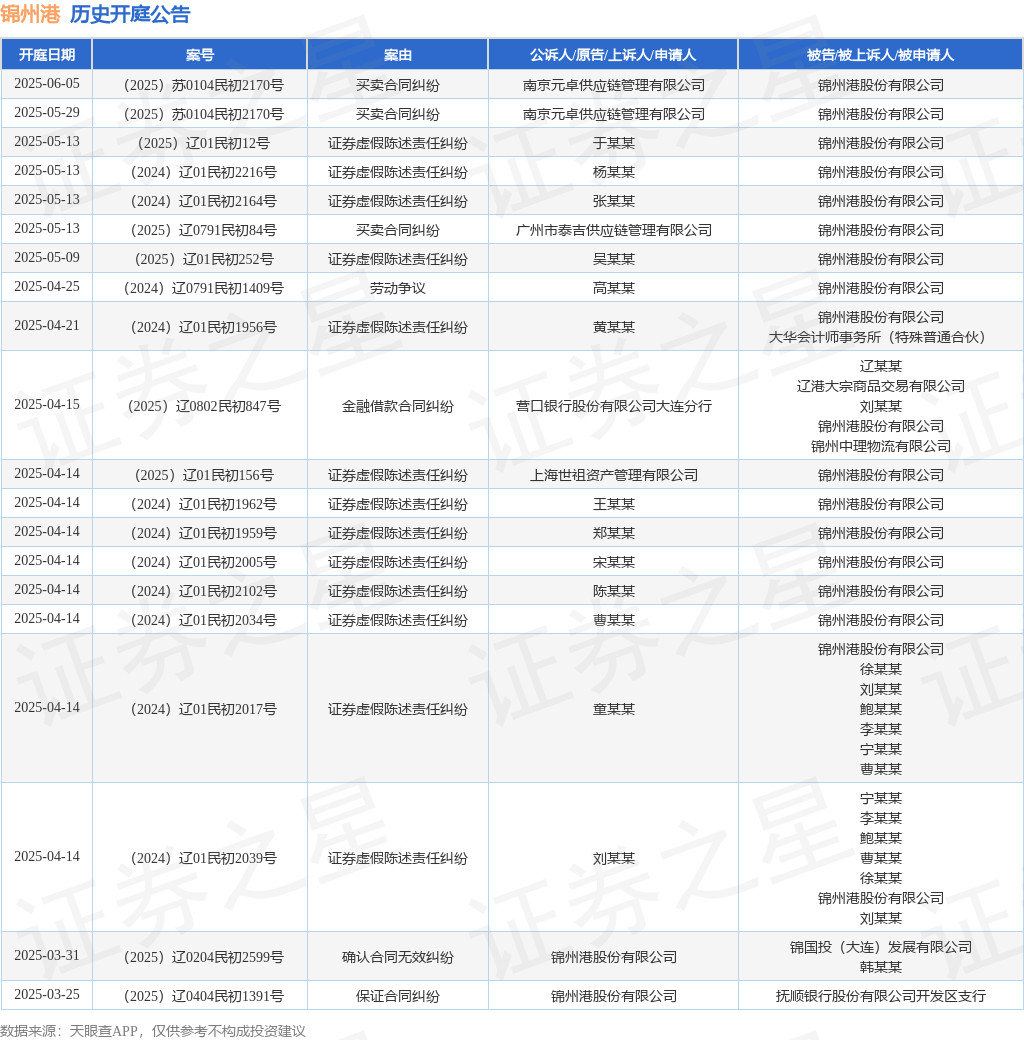The image size is (1024, 1040).
Task: Click plaintiff 营口银行股份有限公司大连分行
Action: [x=613, y=406]
